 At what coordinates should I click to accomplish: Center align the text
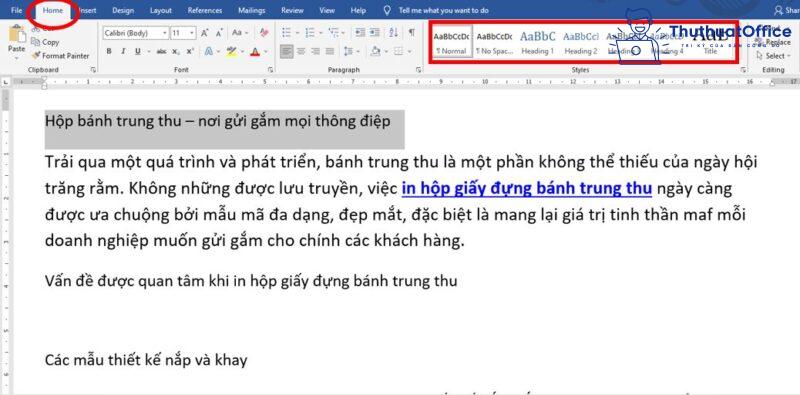pos(301,52)
